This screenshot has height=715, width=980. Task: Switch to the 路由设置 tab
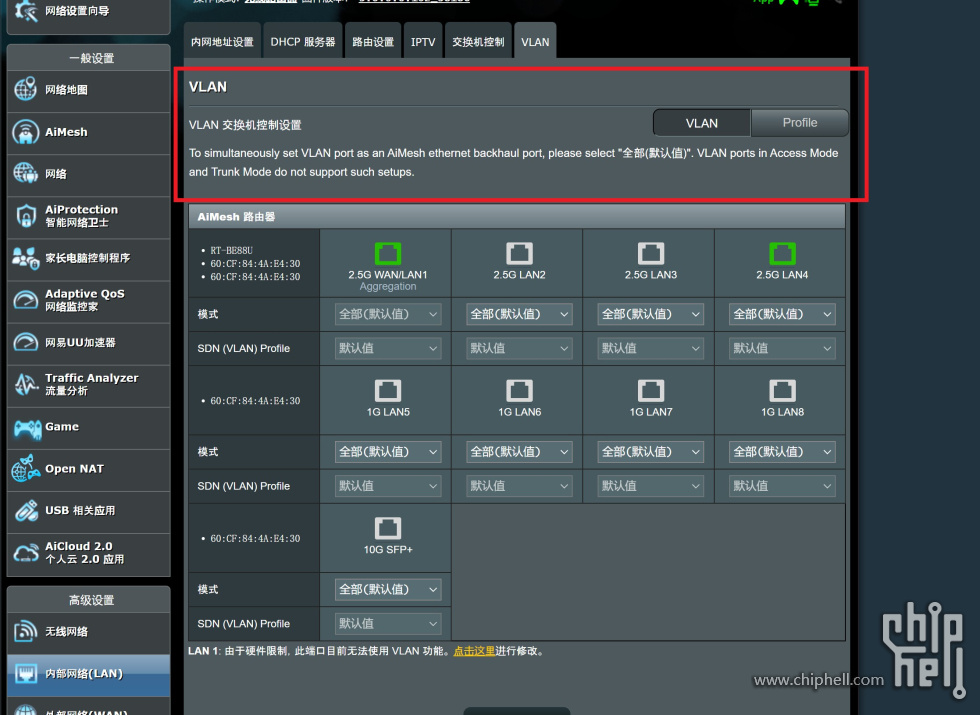(x=373, y=41)
